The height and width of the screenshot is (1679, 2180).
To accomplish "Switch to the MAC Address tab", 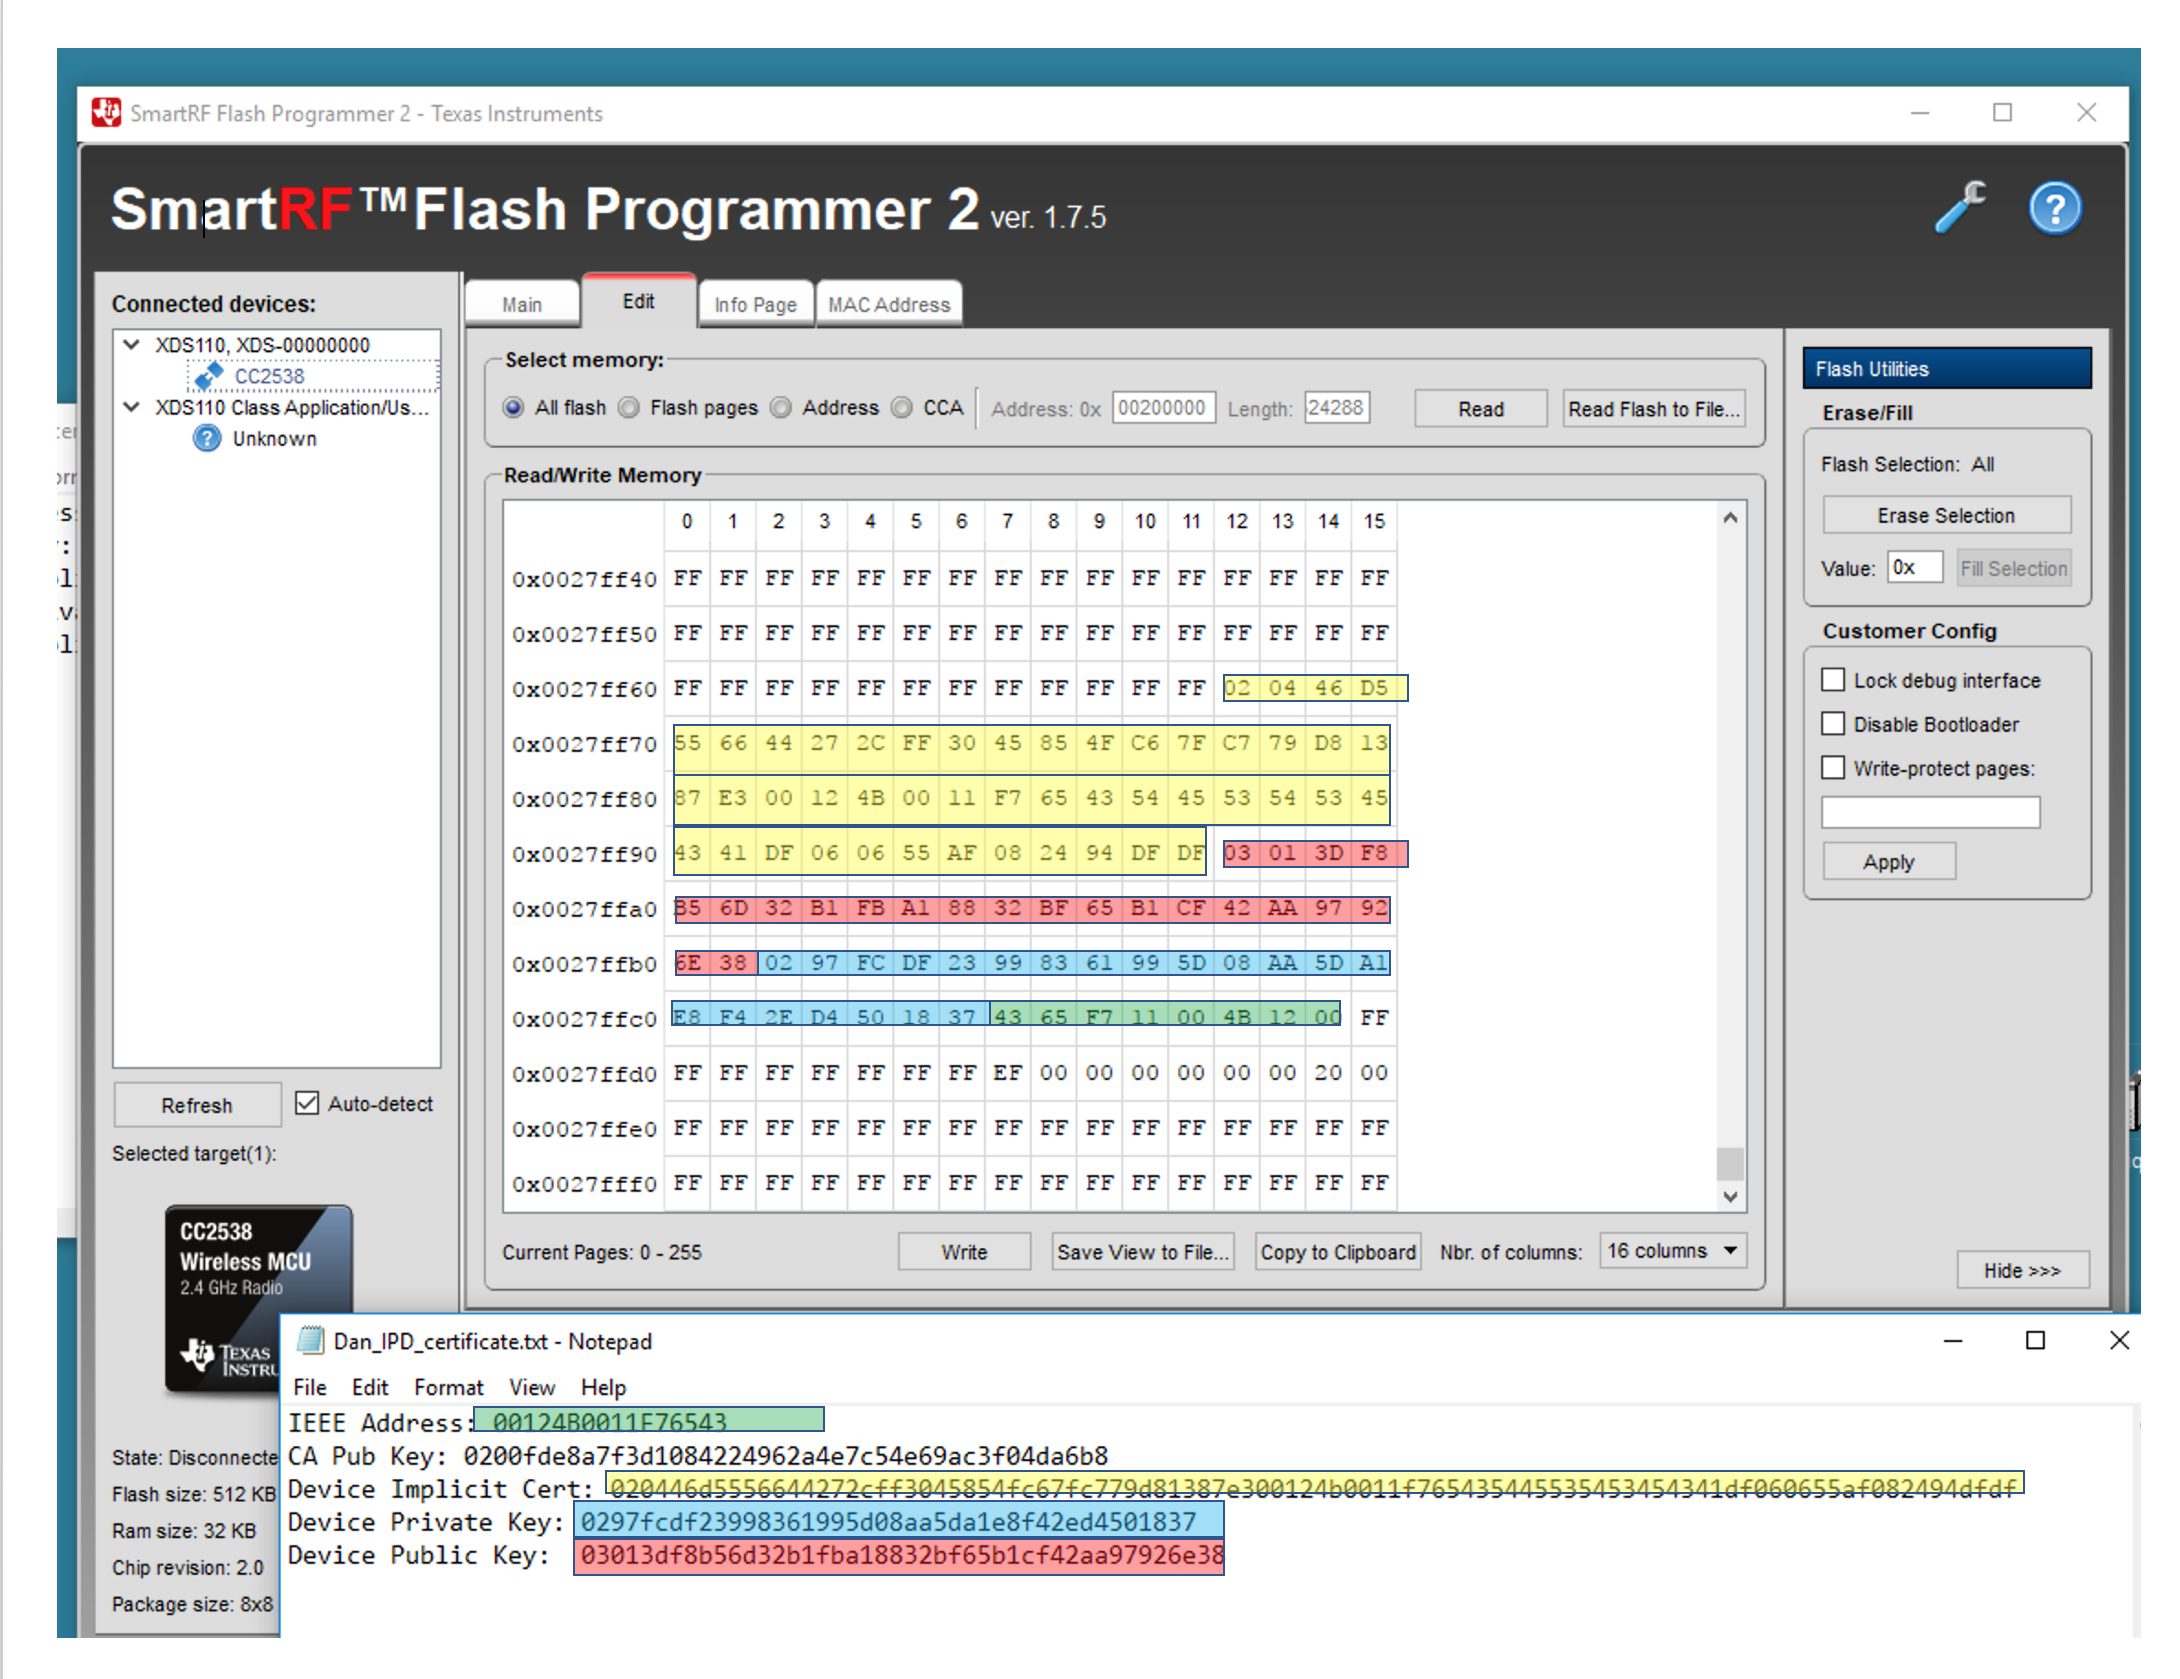I will [x=888, y=304].
